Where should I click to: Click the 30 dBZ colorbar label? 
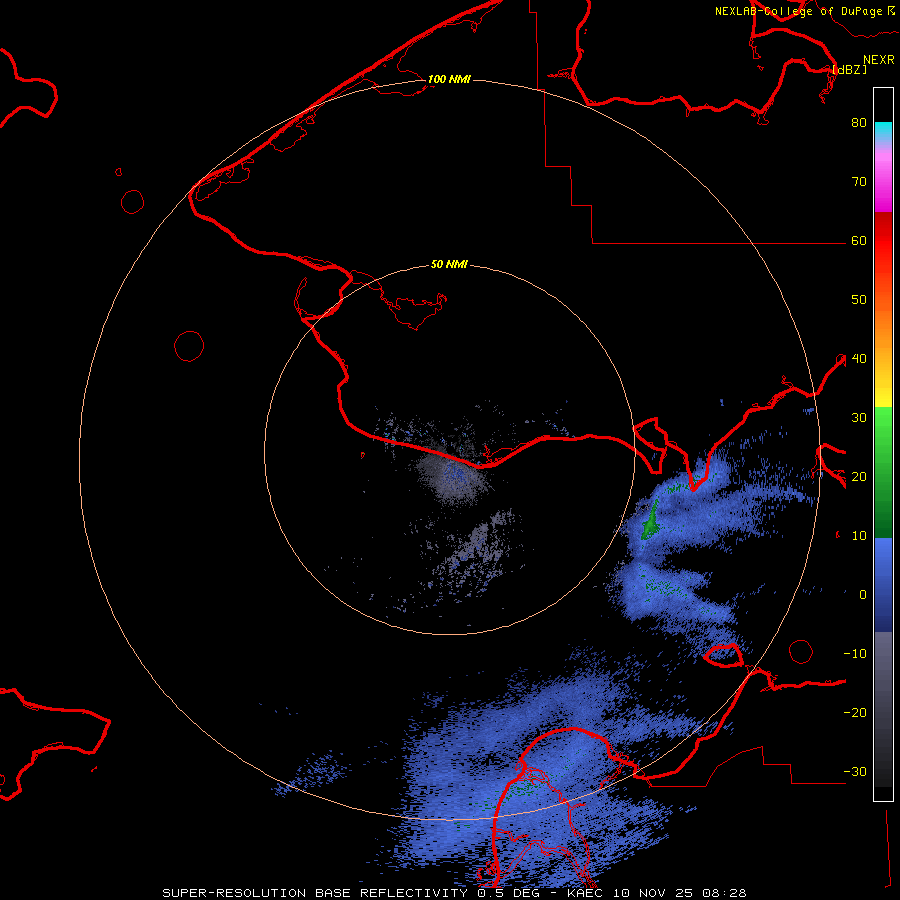(x=859, y=417)
